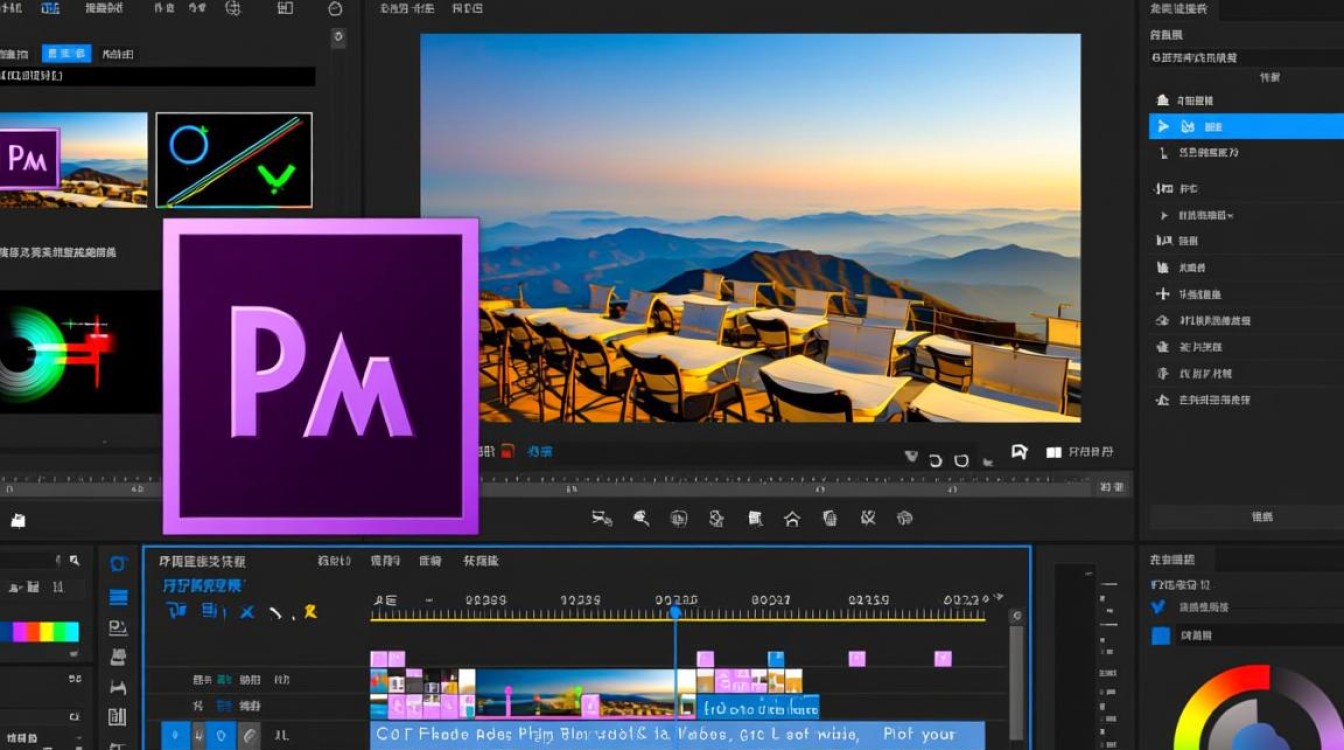This screenshot has height=750, width=1344.
Task: Open the down-arrow dropdown beneath the preview
Action: 911,456
